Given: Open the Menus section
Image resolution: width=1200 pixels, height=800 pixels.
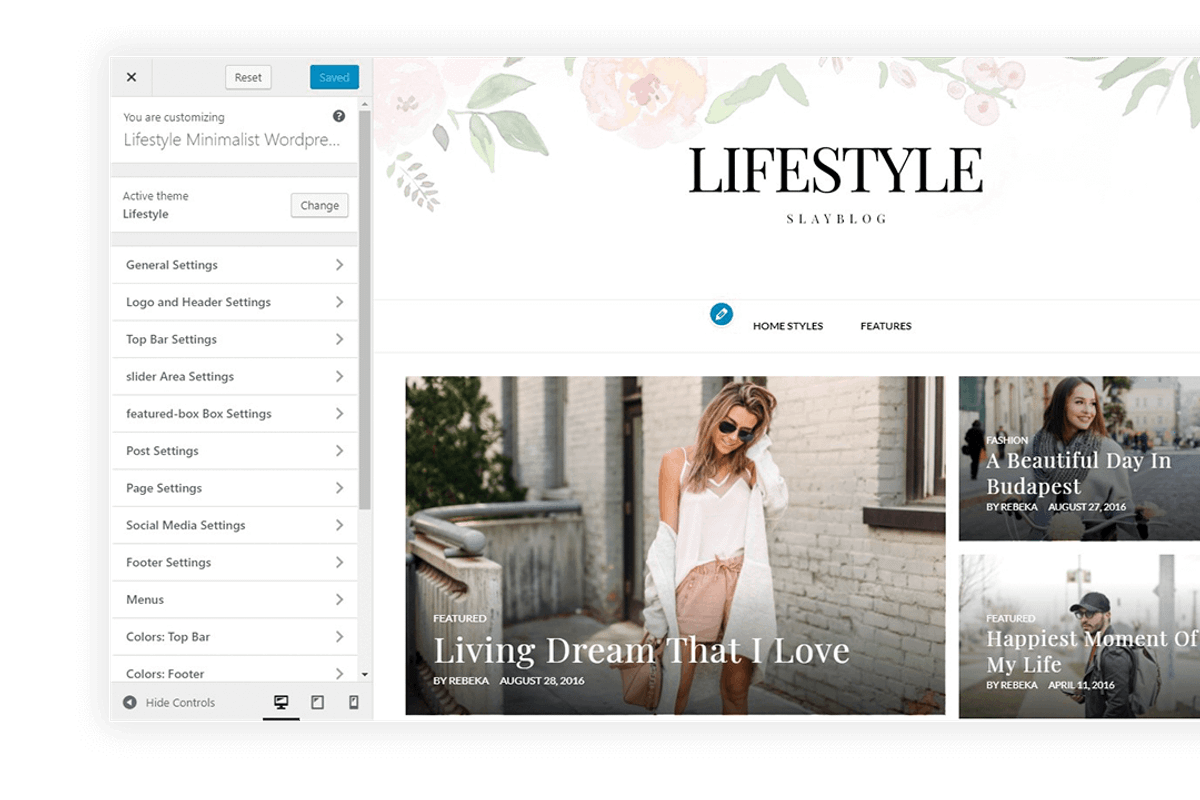Looking at the screenshot, I should (x=234, y=599).
